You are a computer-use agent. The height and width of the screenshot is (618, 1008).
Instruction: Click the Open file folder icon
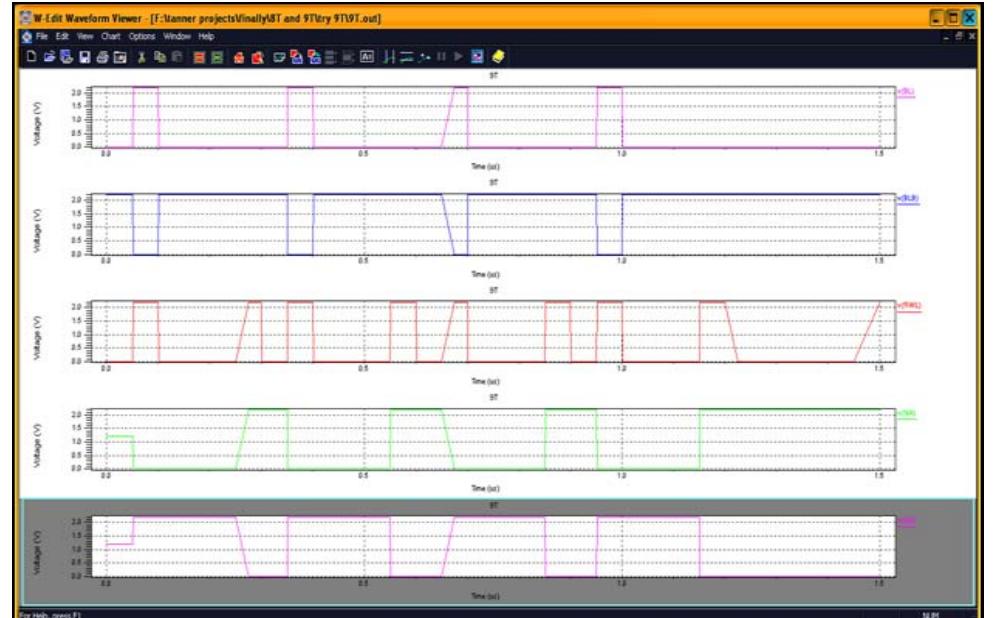click(x=50, y=57)
